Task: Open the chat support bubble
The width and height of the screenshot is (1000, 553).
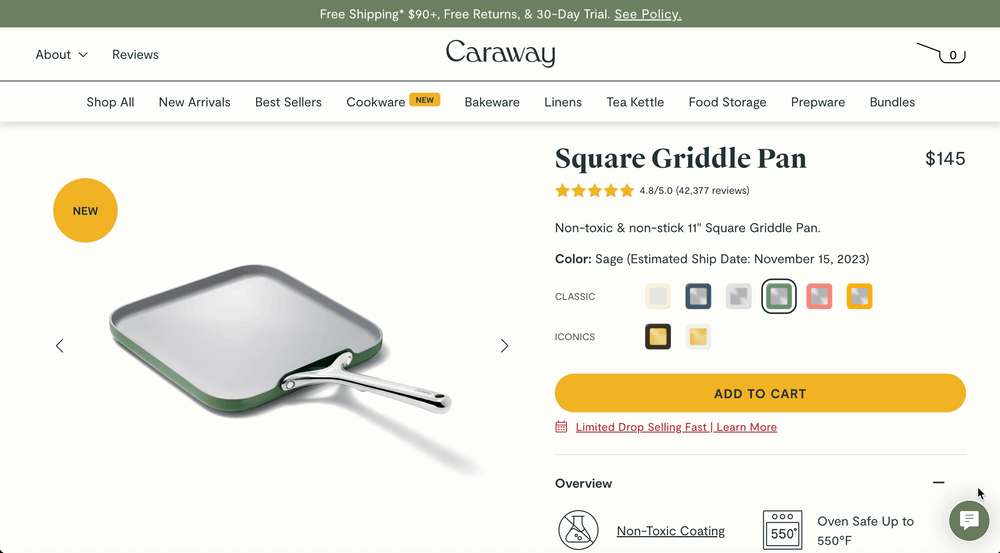Action: (x=969, y=520)
